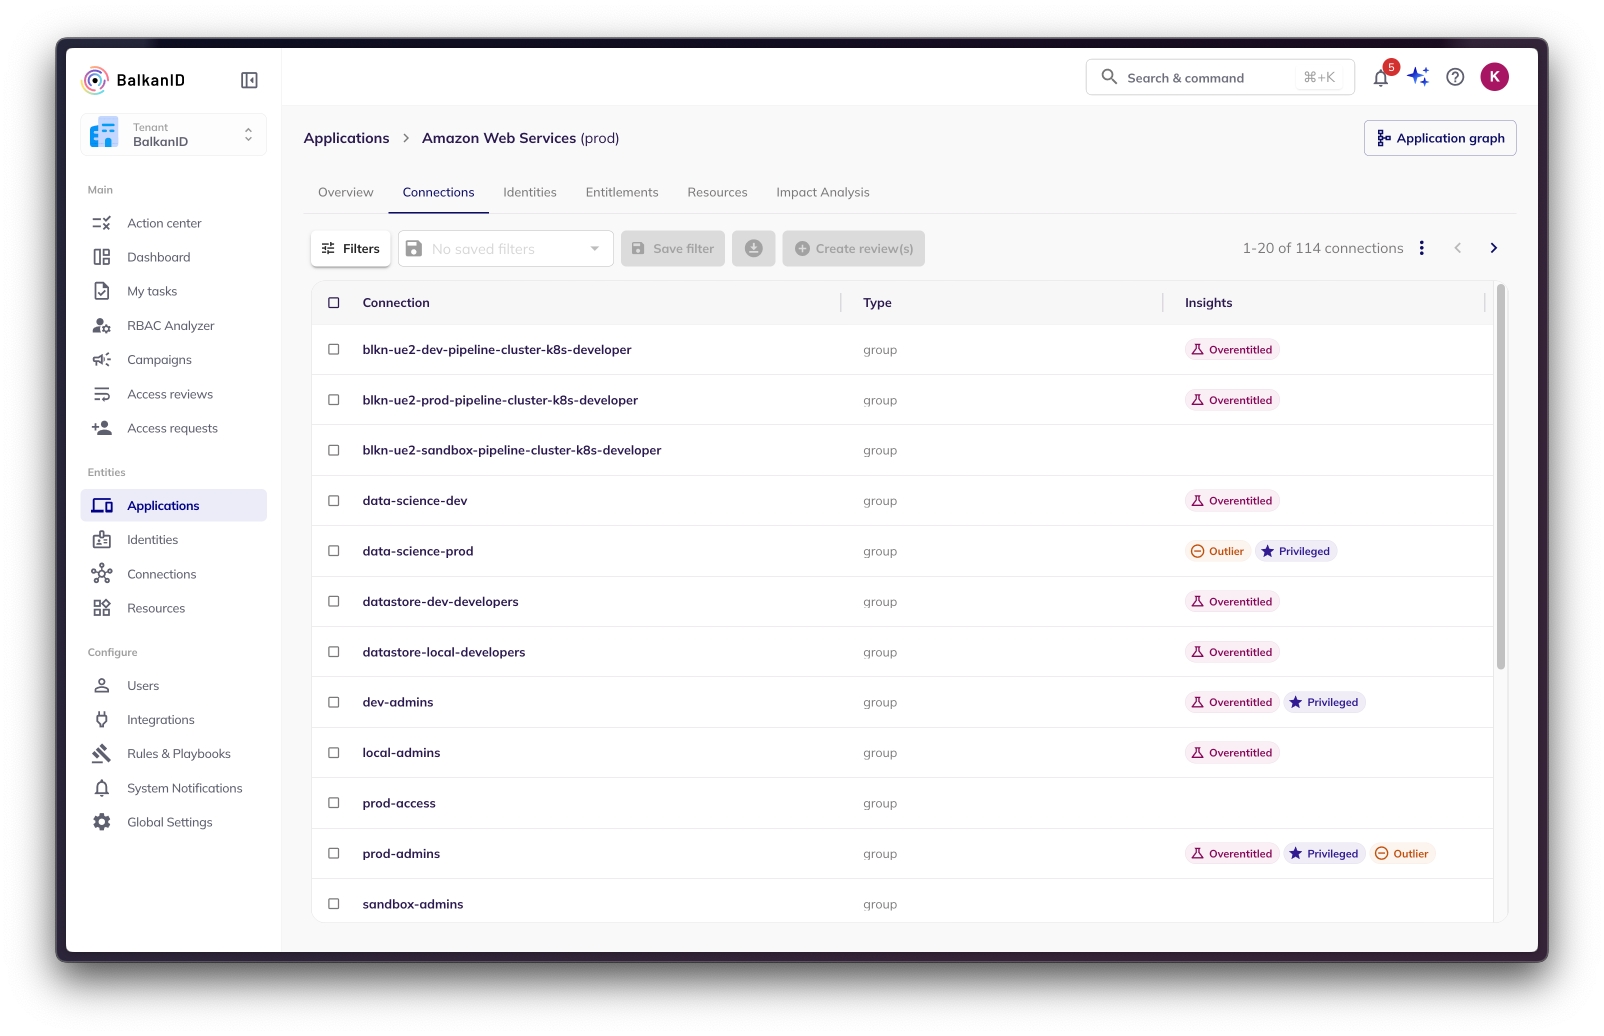
Task: Switch to Overview tab
Action: [x=345, y=192]
